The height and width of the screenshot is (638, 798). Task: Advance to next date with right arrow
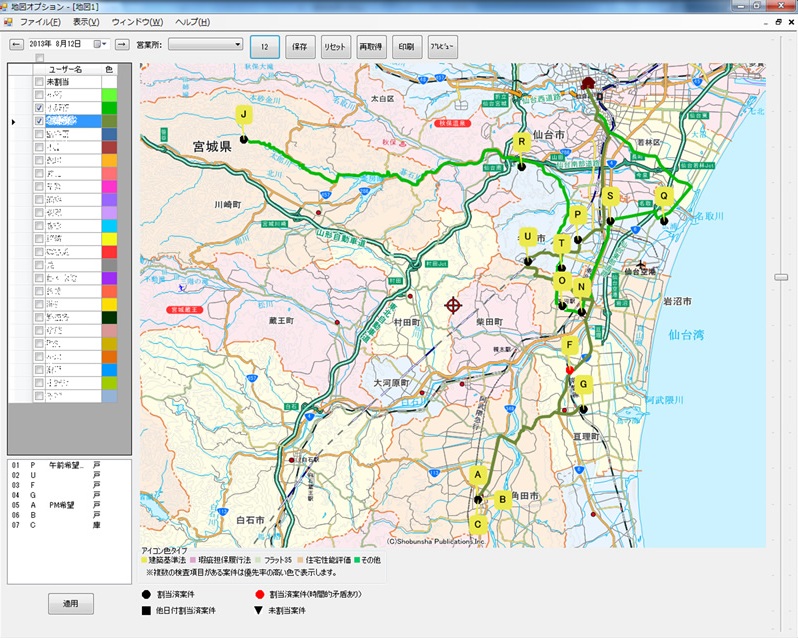(x=121, y=45)
